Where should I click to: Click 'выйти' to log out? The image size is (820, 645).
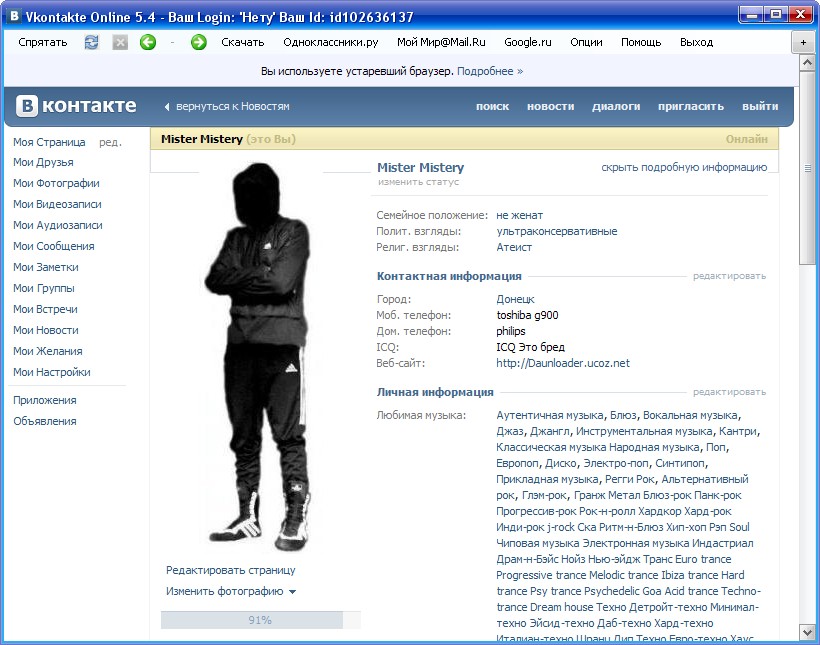click(x=760, y=106)
